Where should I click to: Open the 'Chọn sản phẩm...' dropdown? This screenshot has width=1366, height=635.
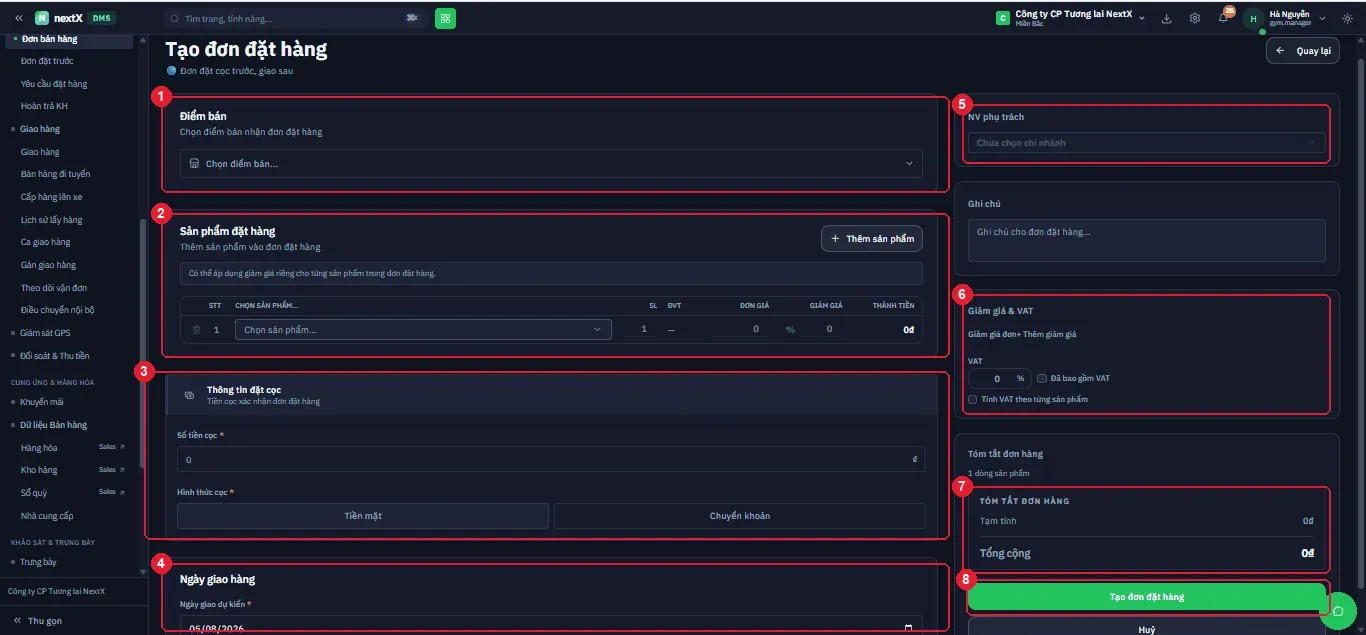tap(423, 329)
